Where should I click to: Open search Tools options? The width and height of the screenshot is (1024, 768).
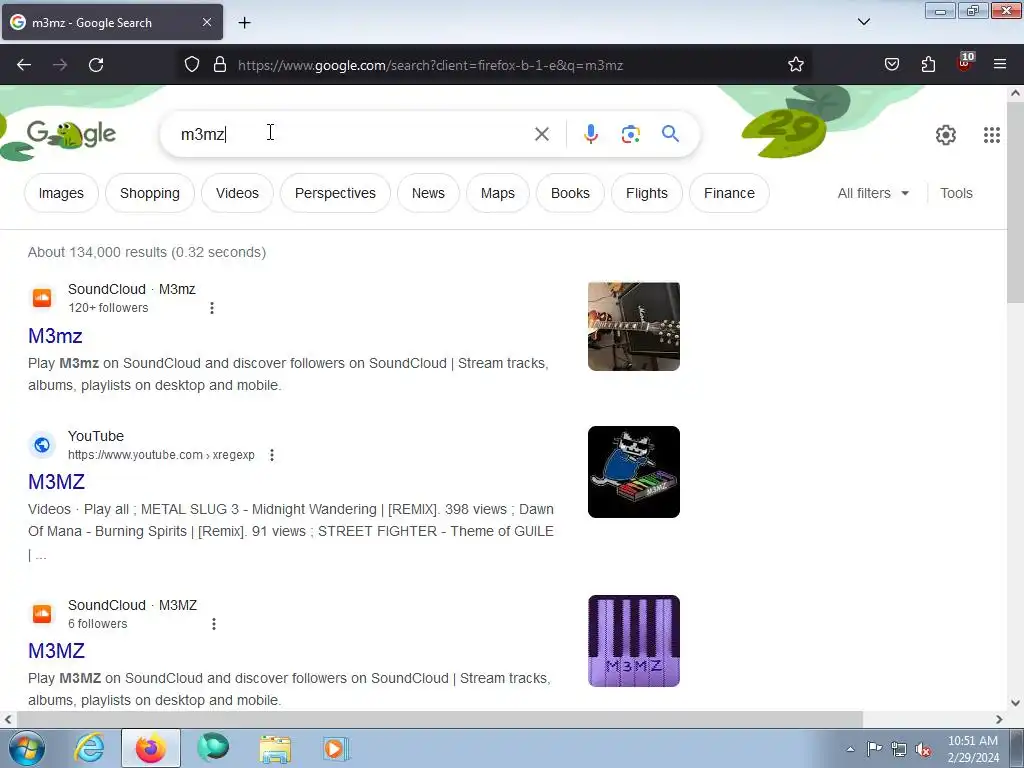coord(956,193)
